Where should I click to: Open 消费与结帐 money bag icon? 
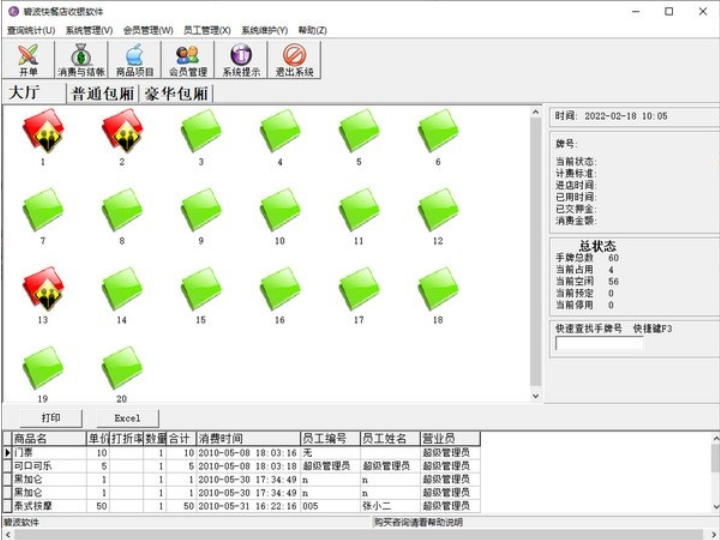click(x=81, y=60)
